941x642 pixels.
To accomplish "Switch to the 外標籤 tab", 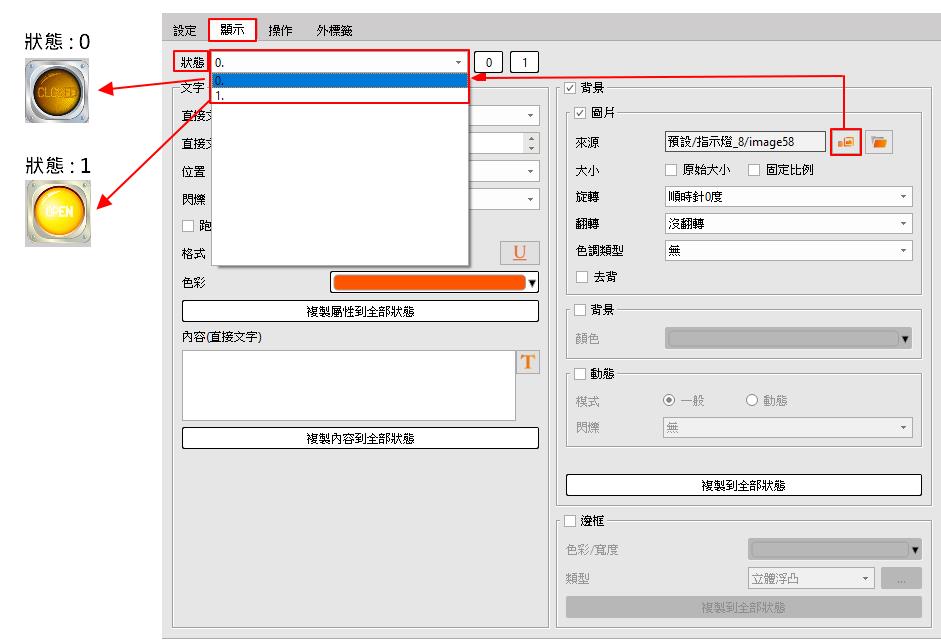I will tap(334, 30).
